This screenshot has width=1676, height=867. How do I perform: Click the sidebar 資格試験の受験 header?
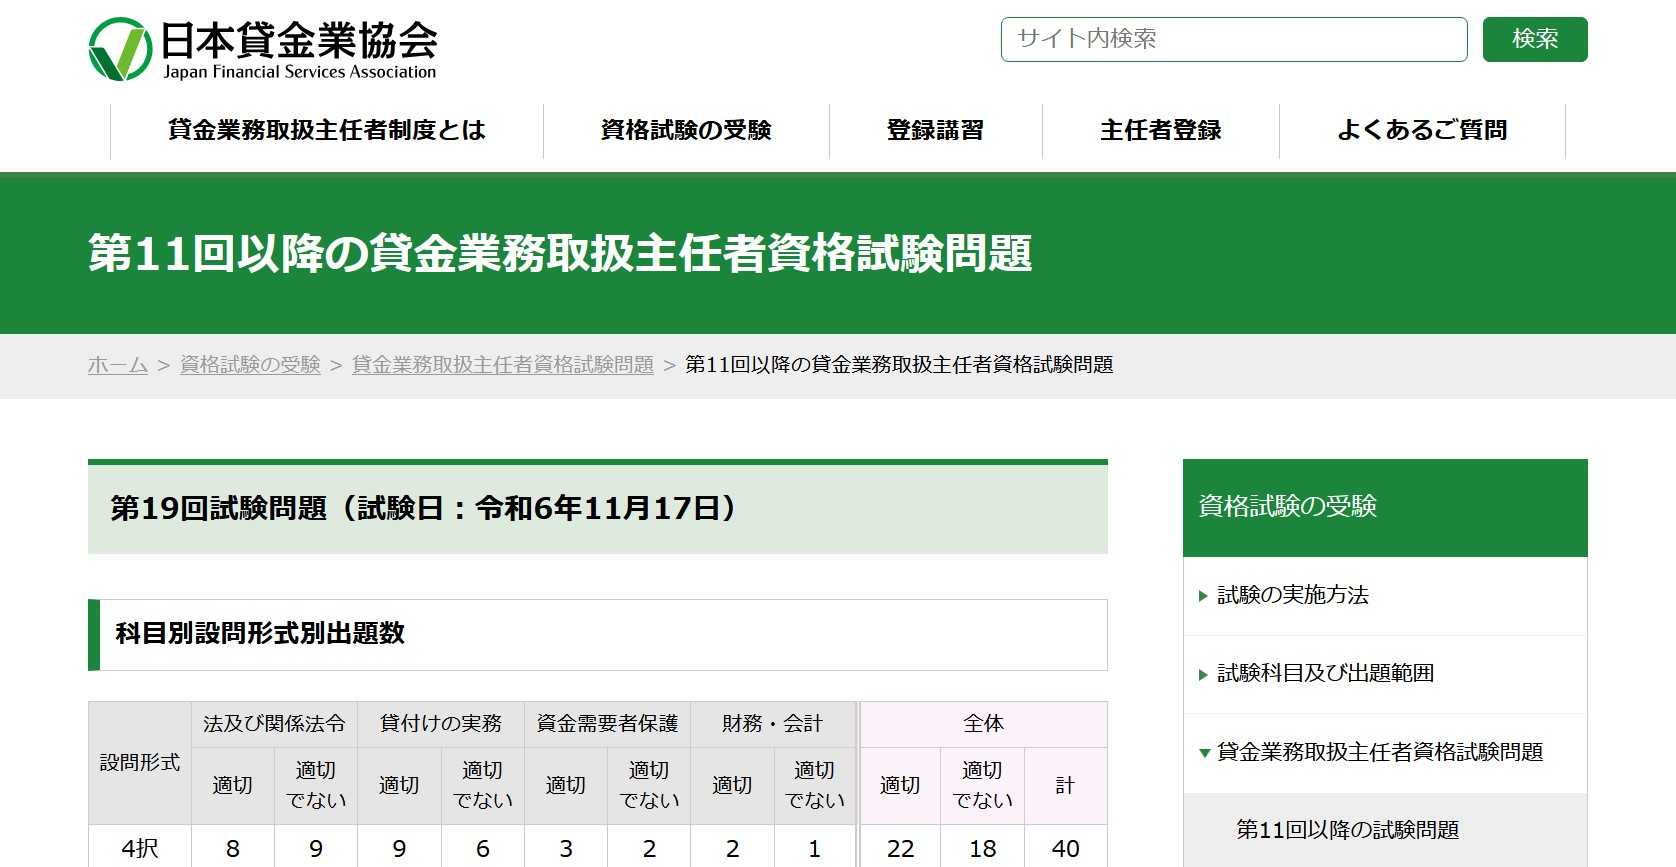pyautogui.click(x=1287, y=506)
